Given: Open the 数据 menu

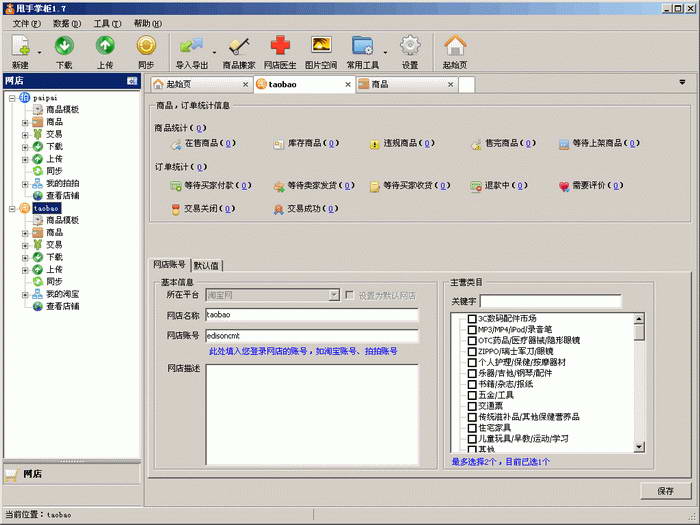Looking at the screenshot, I should [67, 24].
